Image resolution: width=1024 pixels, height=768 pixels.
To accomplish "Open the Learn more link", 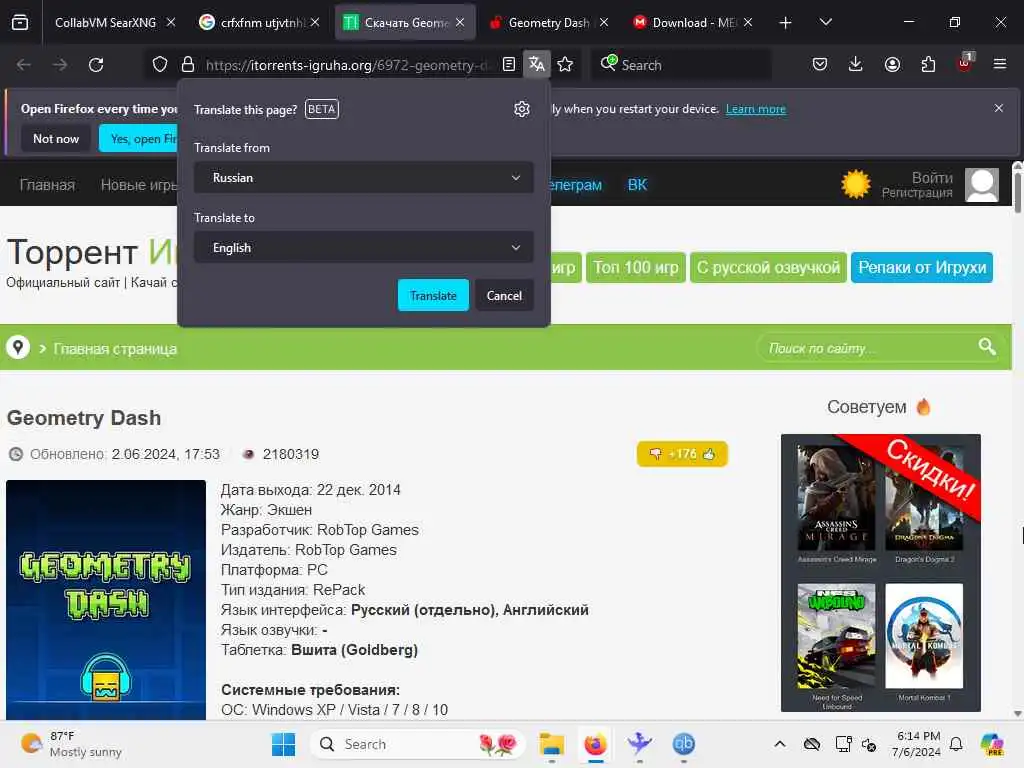I will pos(756,109).
